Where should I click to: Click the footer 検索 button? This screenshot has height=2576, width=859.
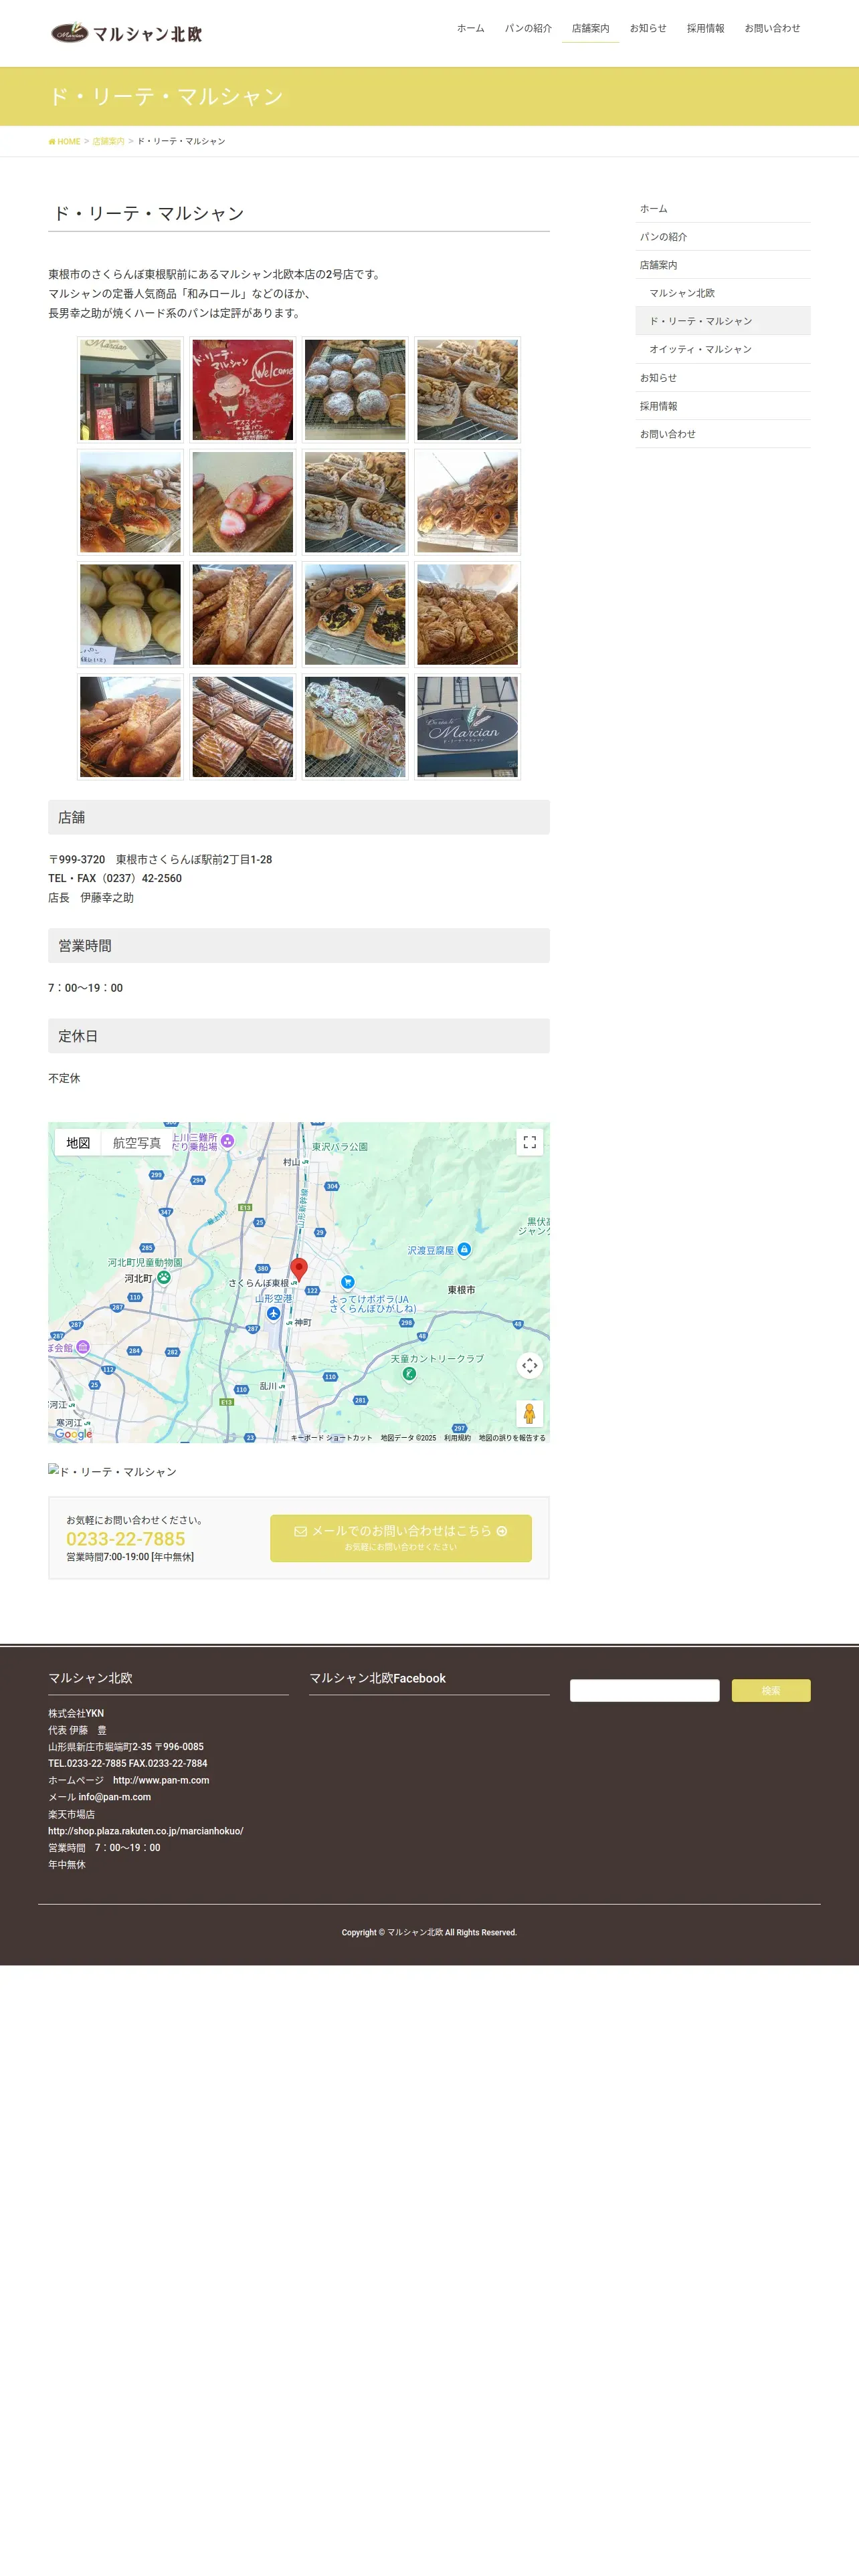click(771, 1690)
